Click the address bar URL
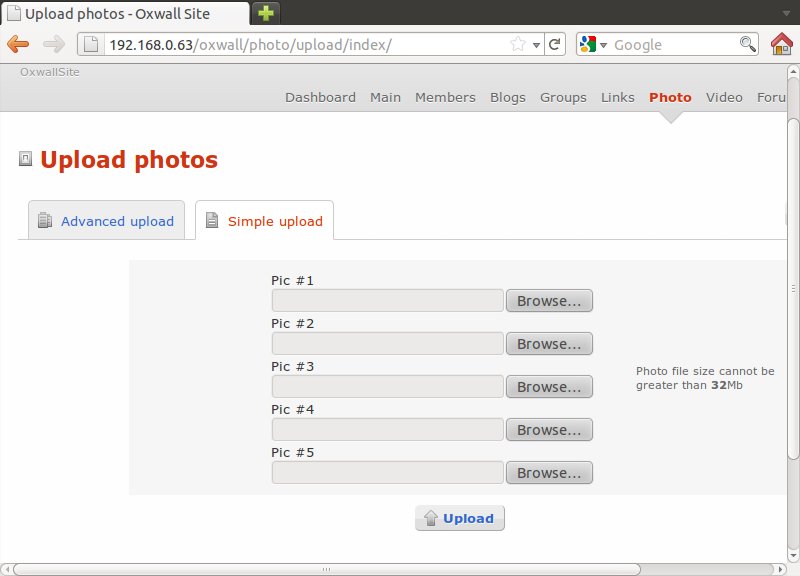 pos(251,45)
